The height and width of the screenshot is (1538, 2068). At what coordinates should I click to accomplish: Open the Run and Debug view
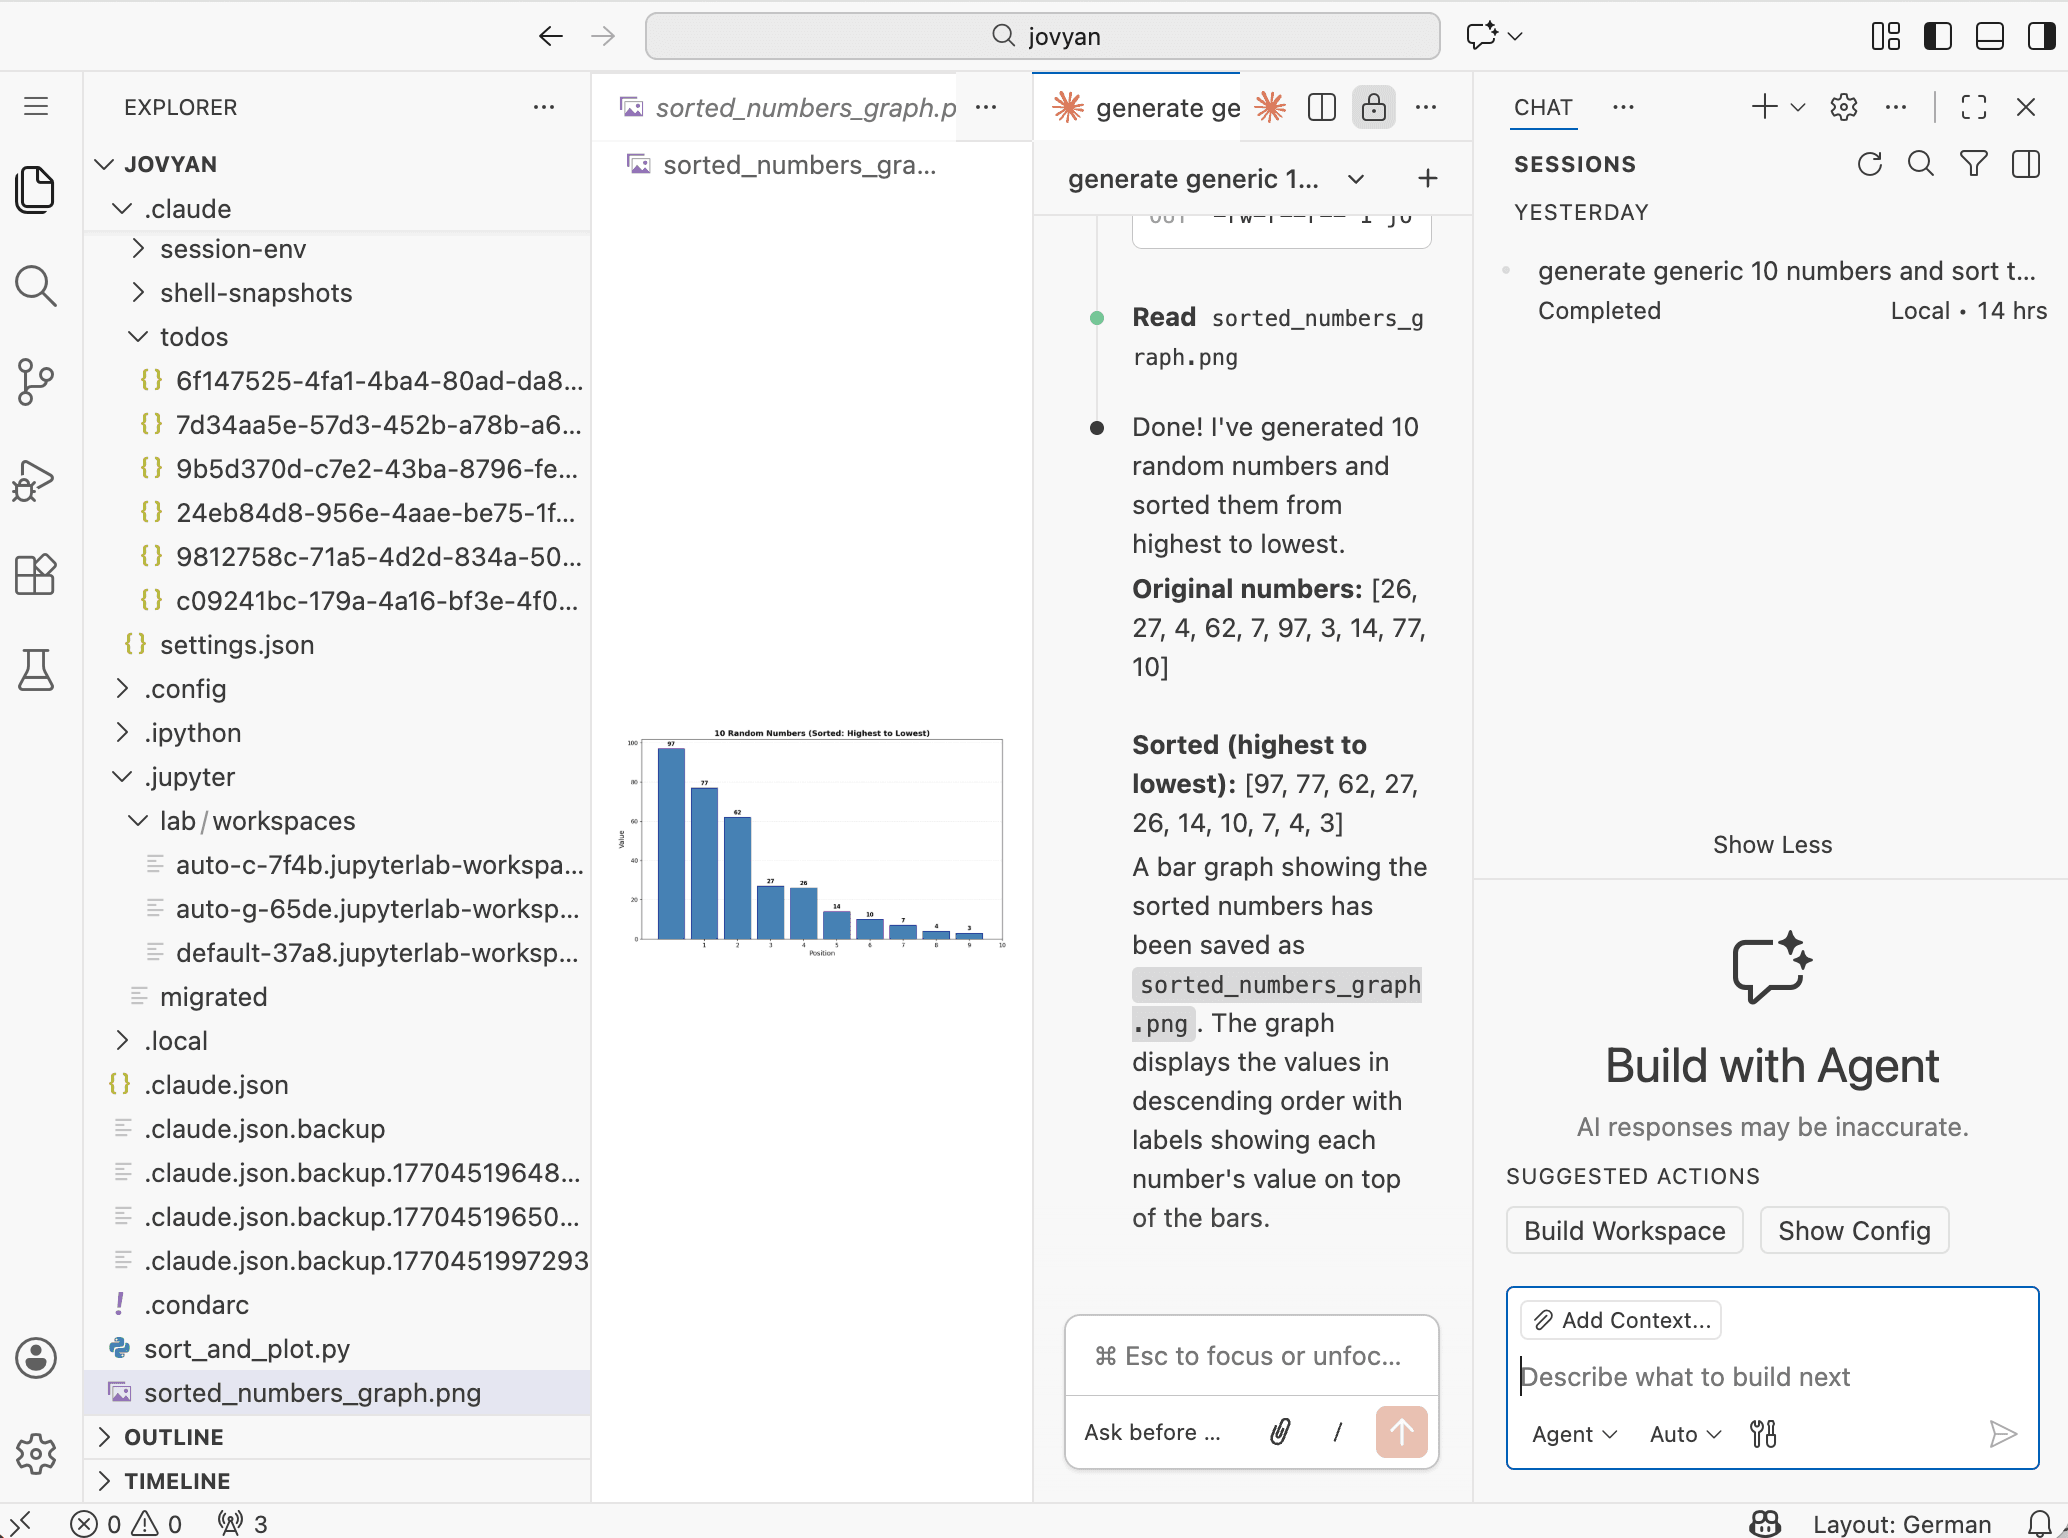click(x=36, y=480)
